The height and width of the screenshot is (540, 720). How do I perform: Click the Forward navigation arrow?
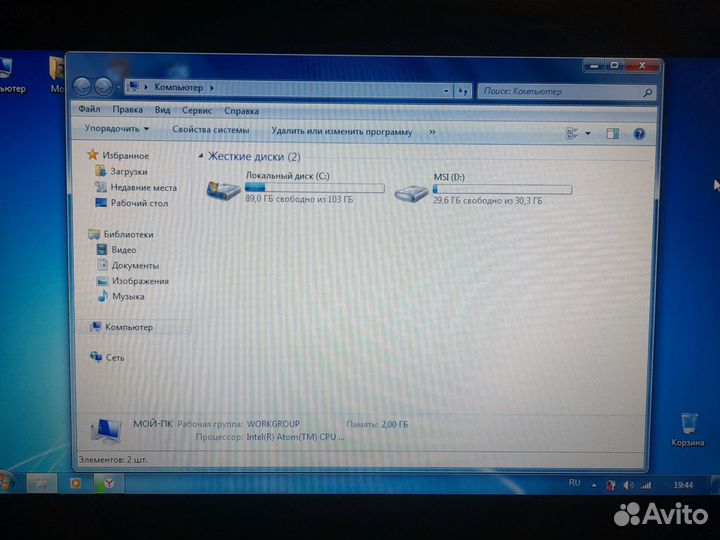click(x=102, y=88)
